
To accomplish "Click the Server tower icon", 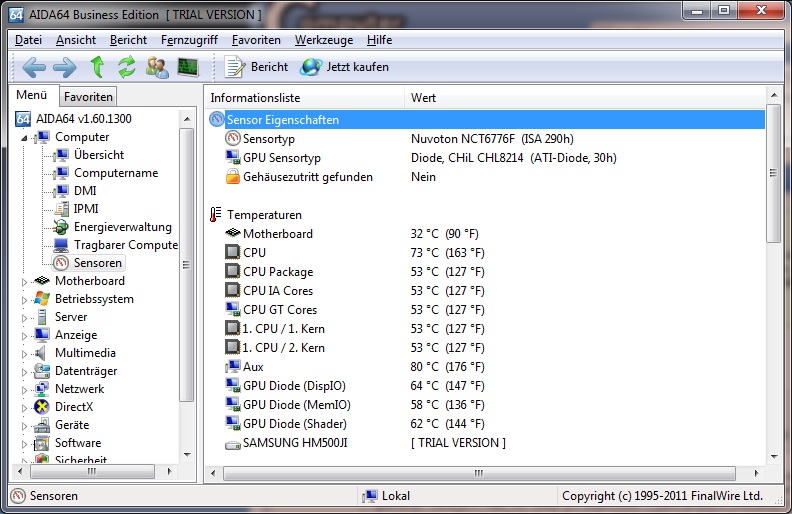I will 42,317.
